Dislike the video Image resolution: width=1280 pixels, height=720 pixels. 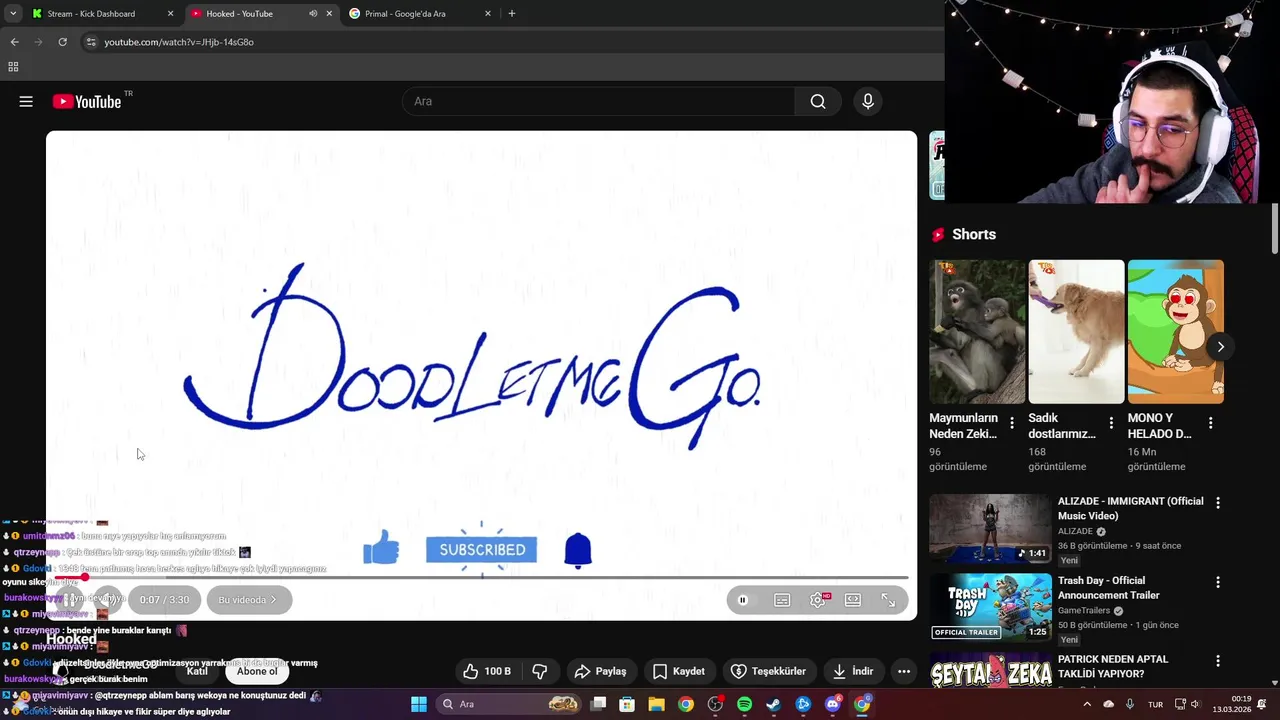click(x=540, y=671)
